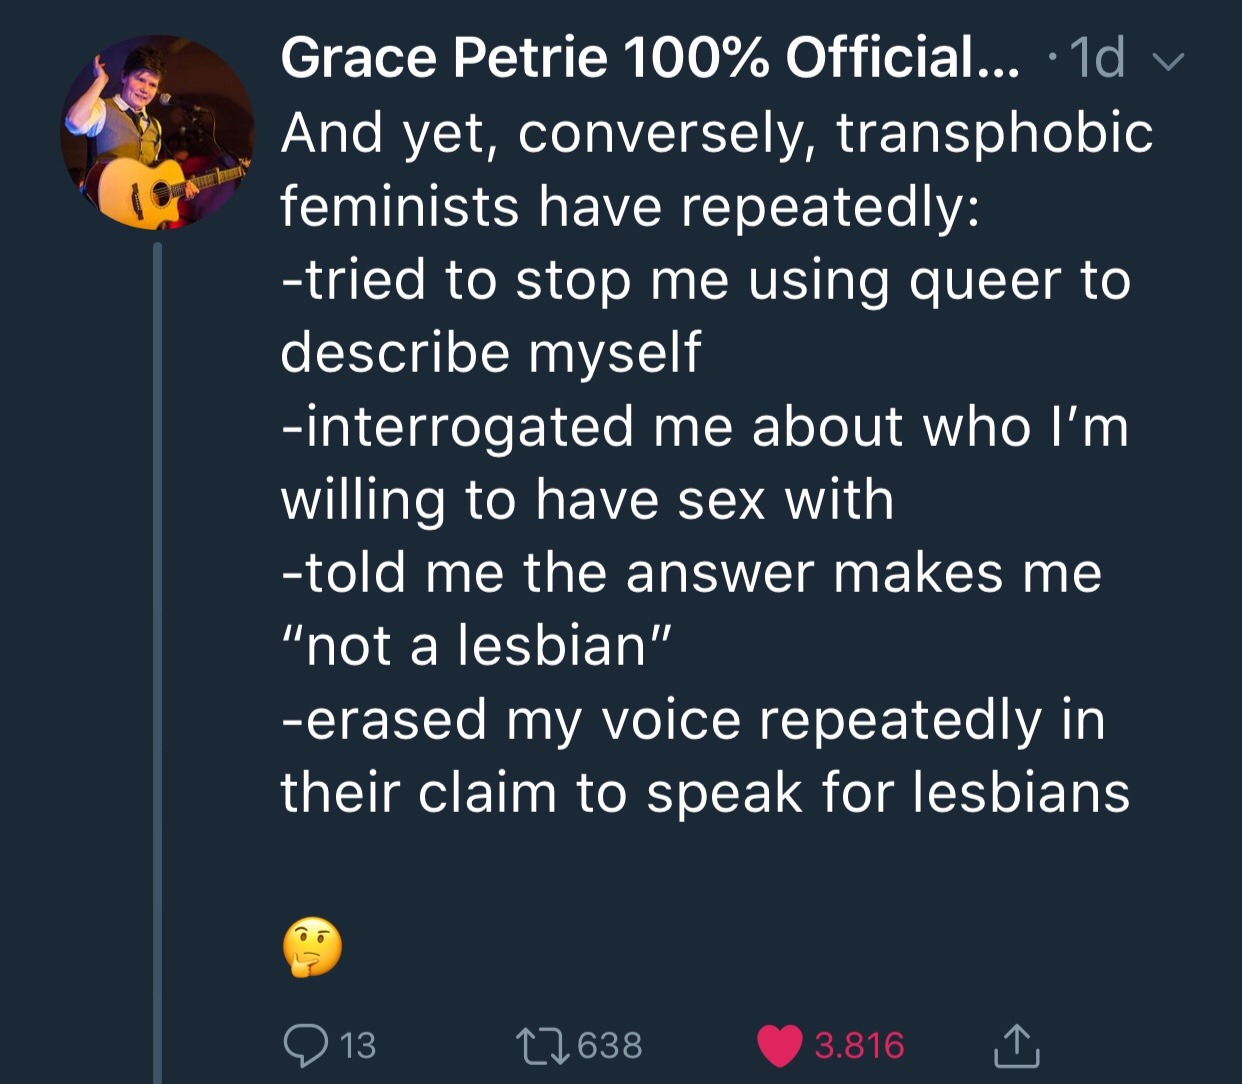Image resolution: width=1242 pixels, height=1084 pixels.
Task: Click the vertical thread line below the avatar
Action: click(157, 650)
